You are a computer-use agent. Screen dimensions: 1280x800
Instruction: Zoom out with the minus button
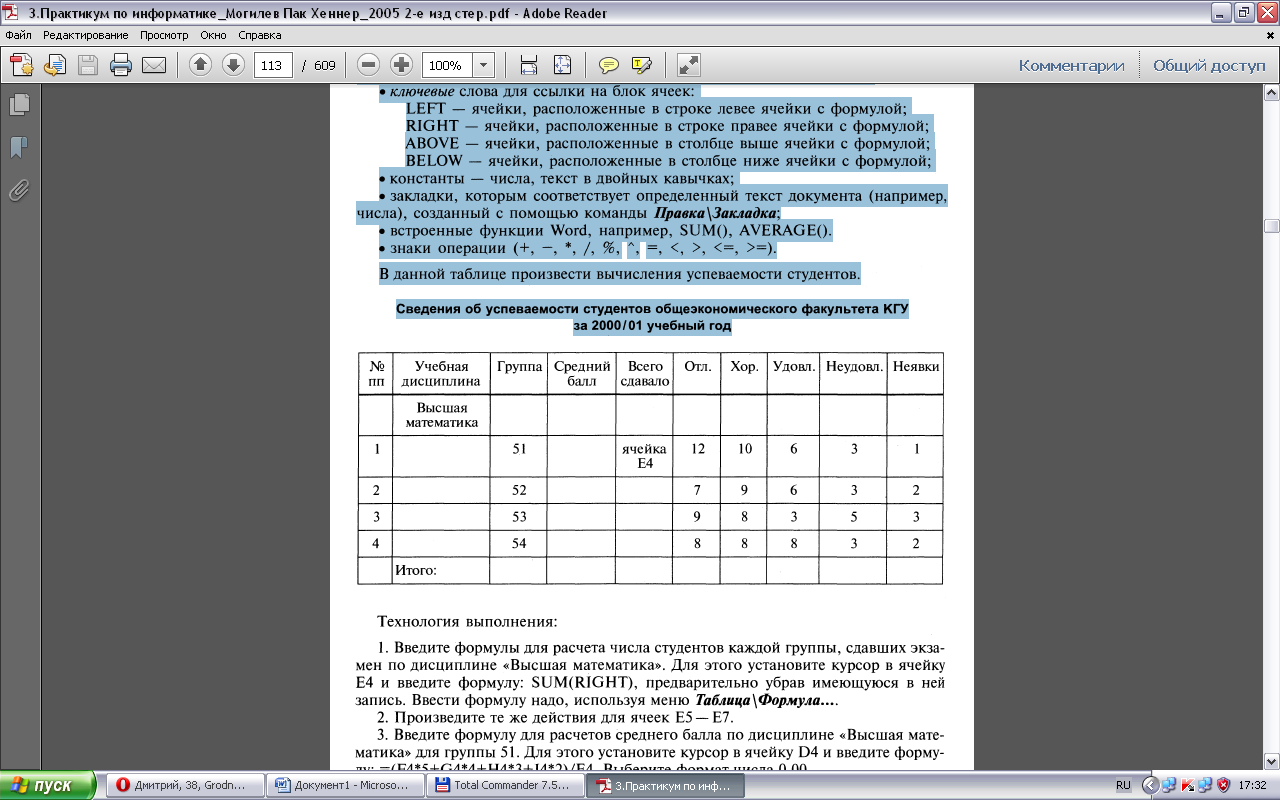(x=368, y=66)
